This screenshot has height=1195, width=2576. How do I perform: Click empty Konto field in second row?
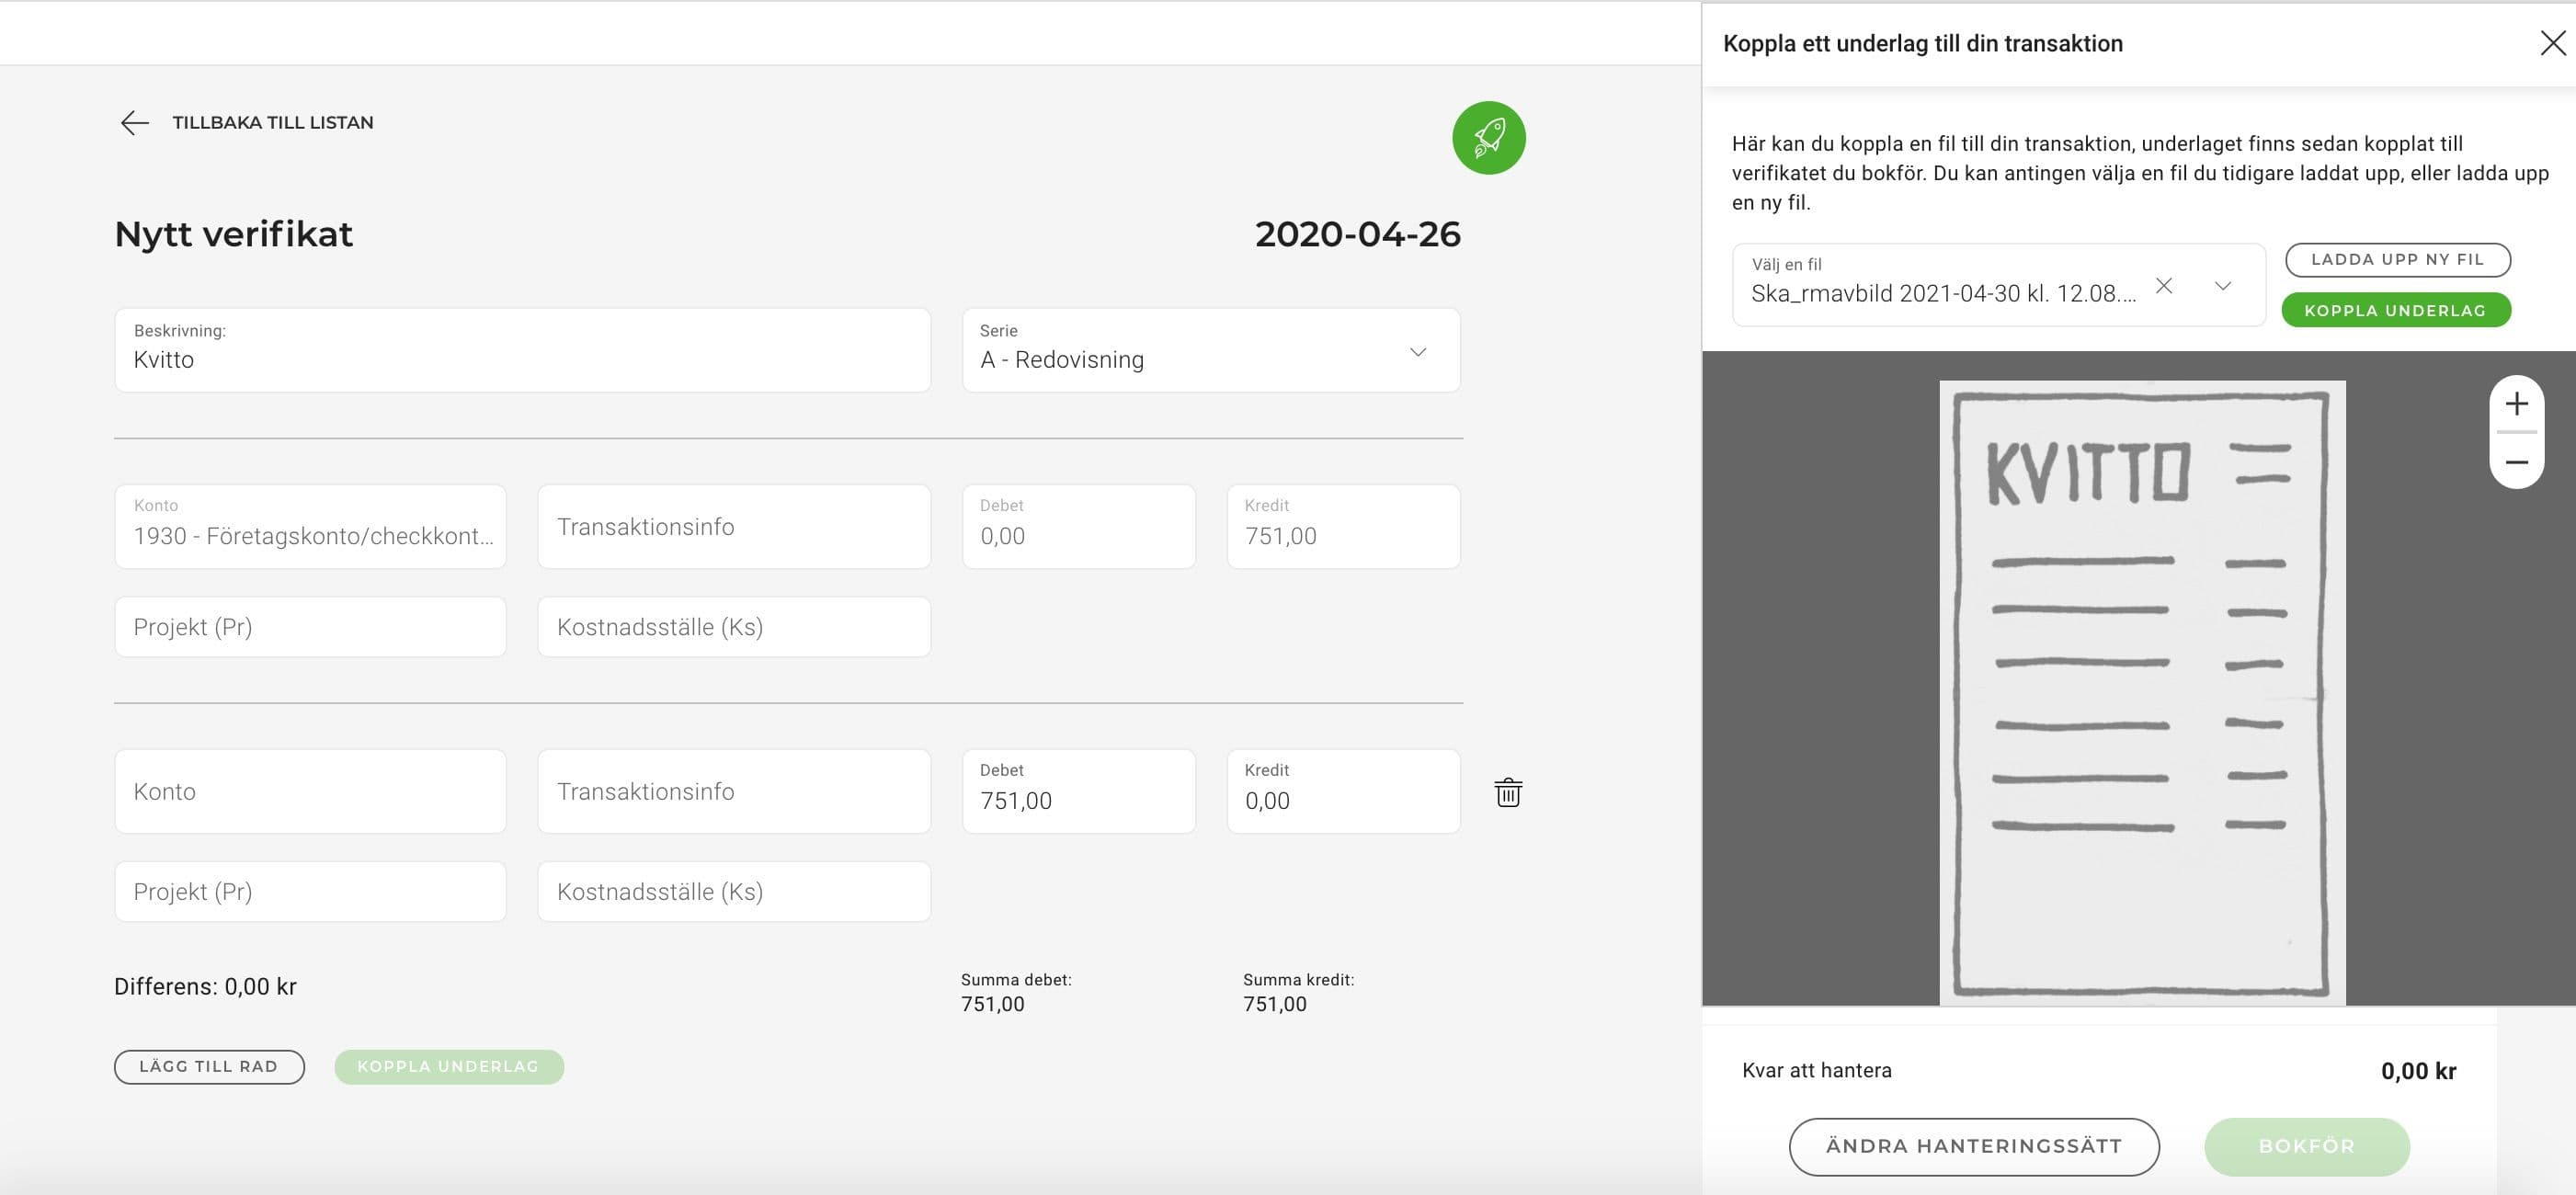310,791
